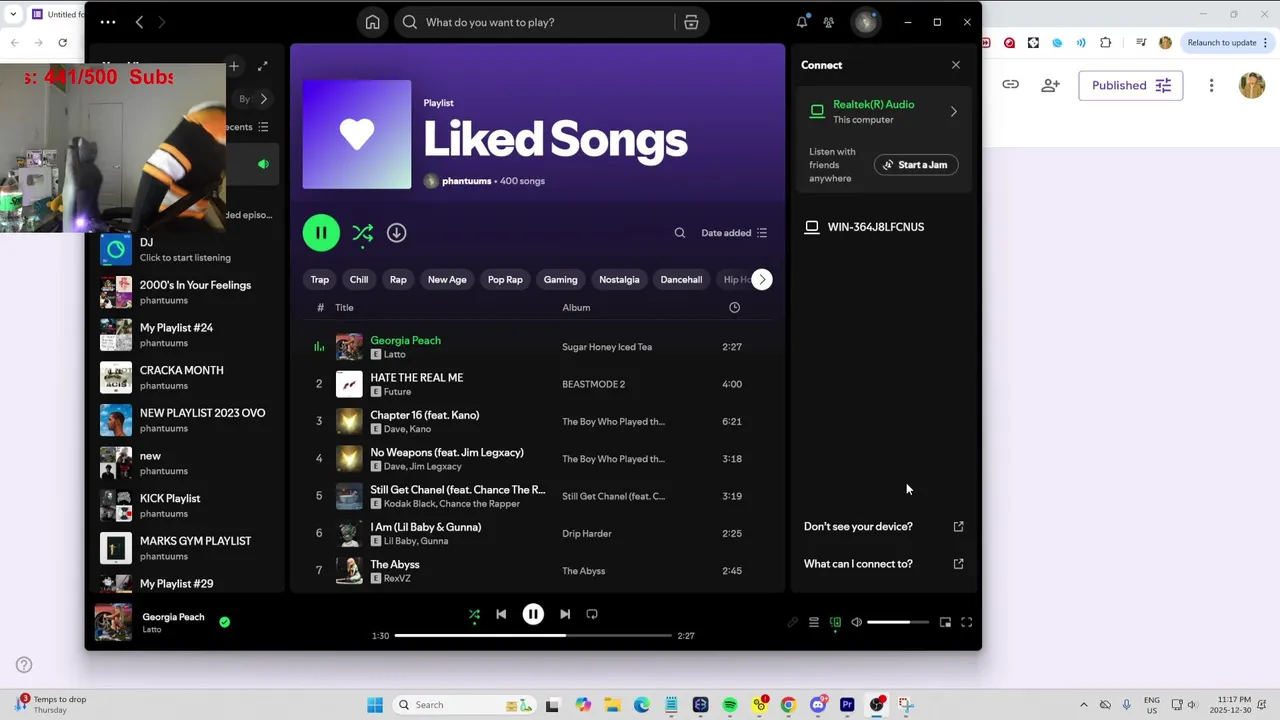1280x720 pixels.
Task: Show more library filters with the chevron
Action: [263, 99]
